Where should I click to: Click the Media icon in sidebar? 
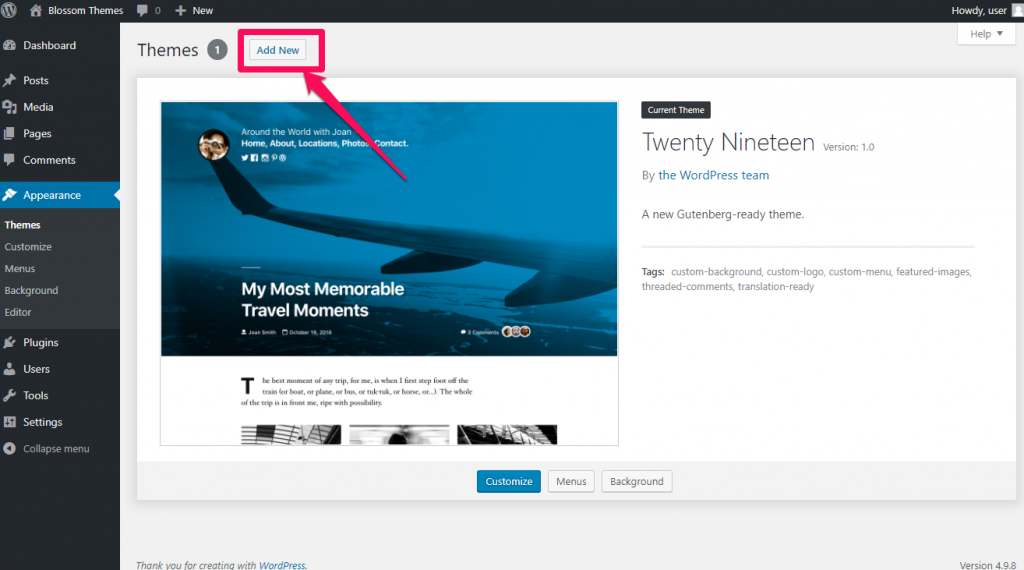(10, 107)
